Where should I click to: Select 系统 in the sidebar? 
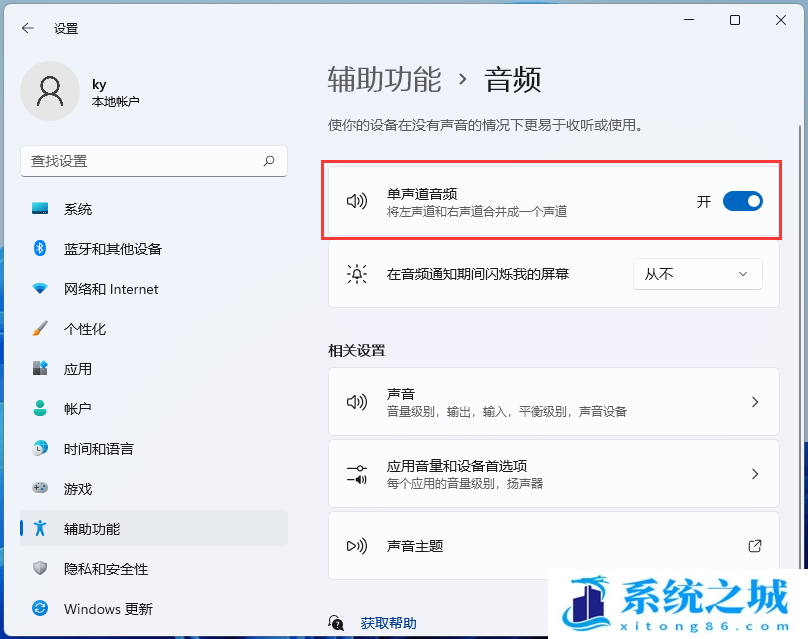(78, 209)
